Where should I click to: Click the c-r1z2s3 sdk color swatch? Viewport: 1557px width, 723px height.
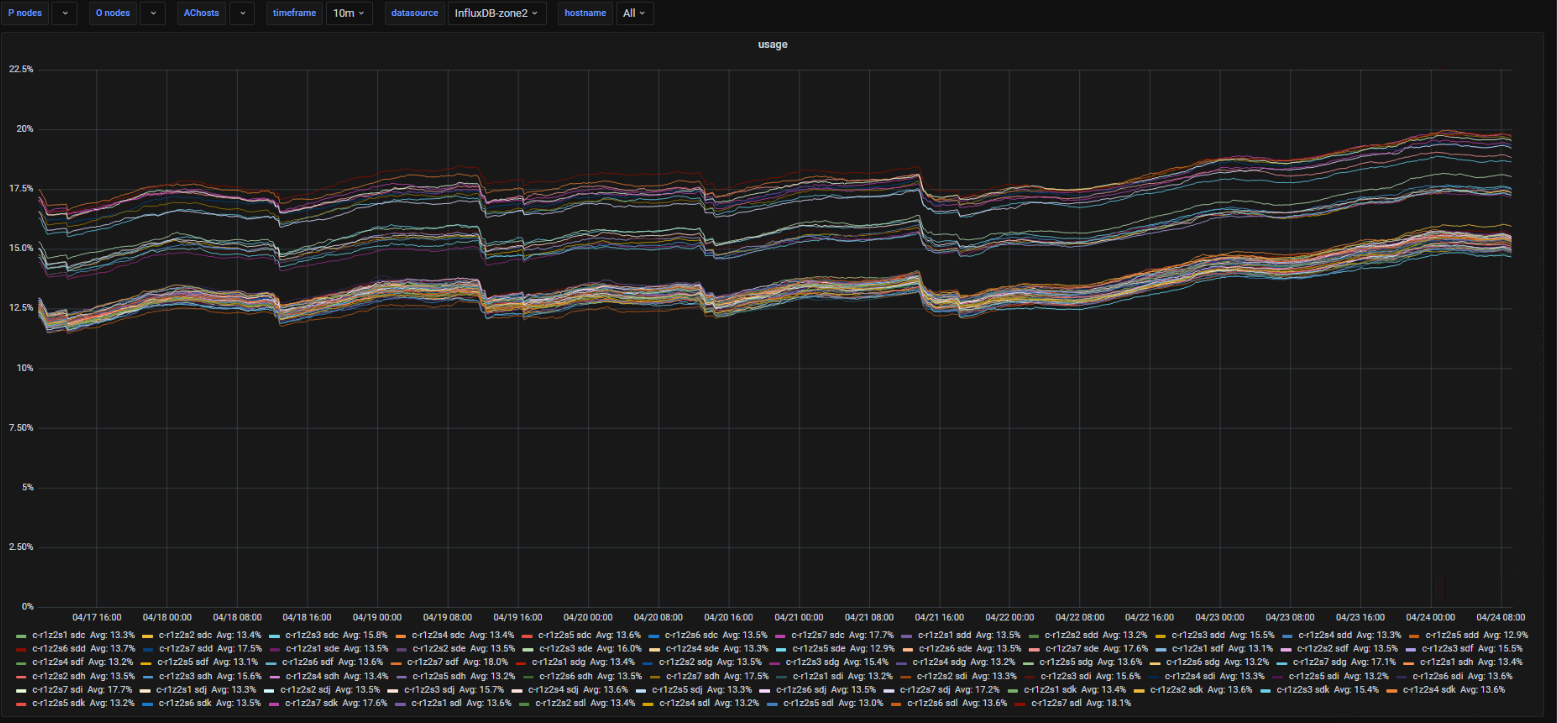(1266, 691)
